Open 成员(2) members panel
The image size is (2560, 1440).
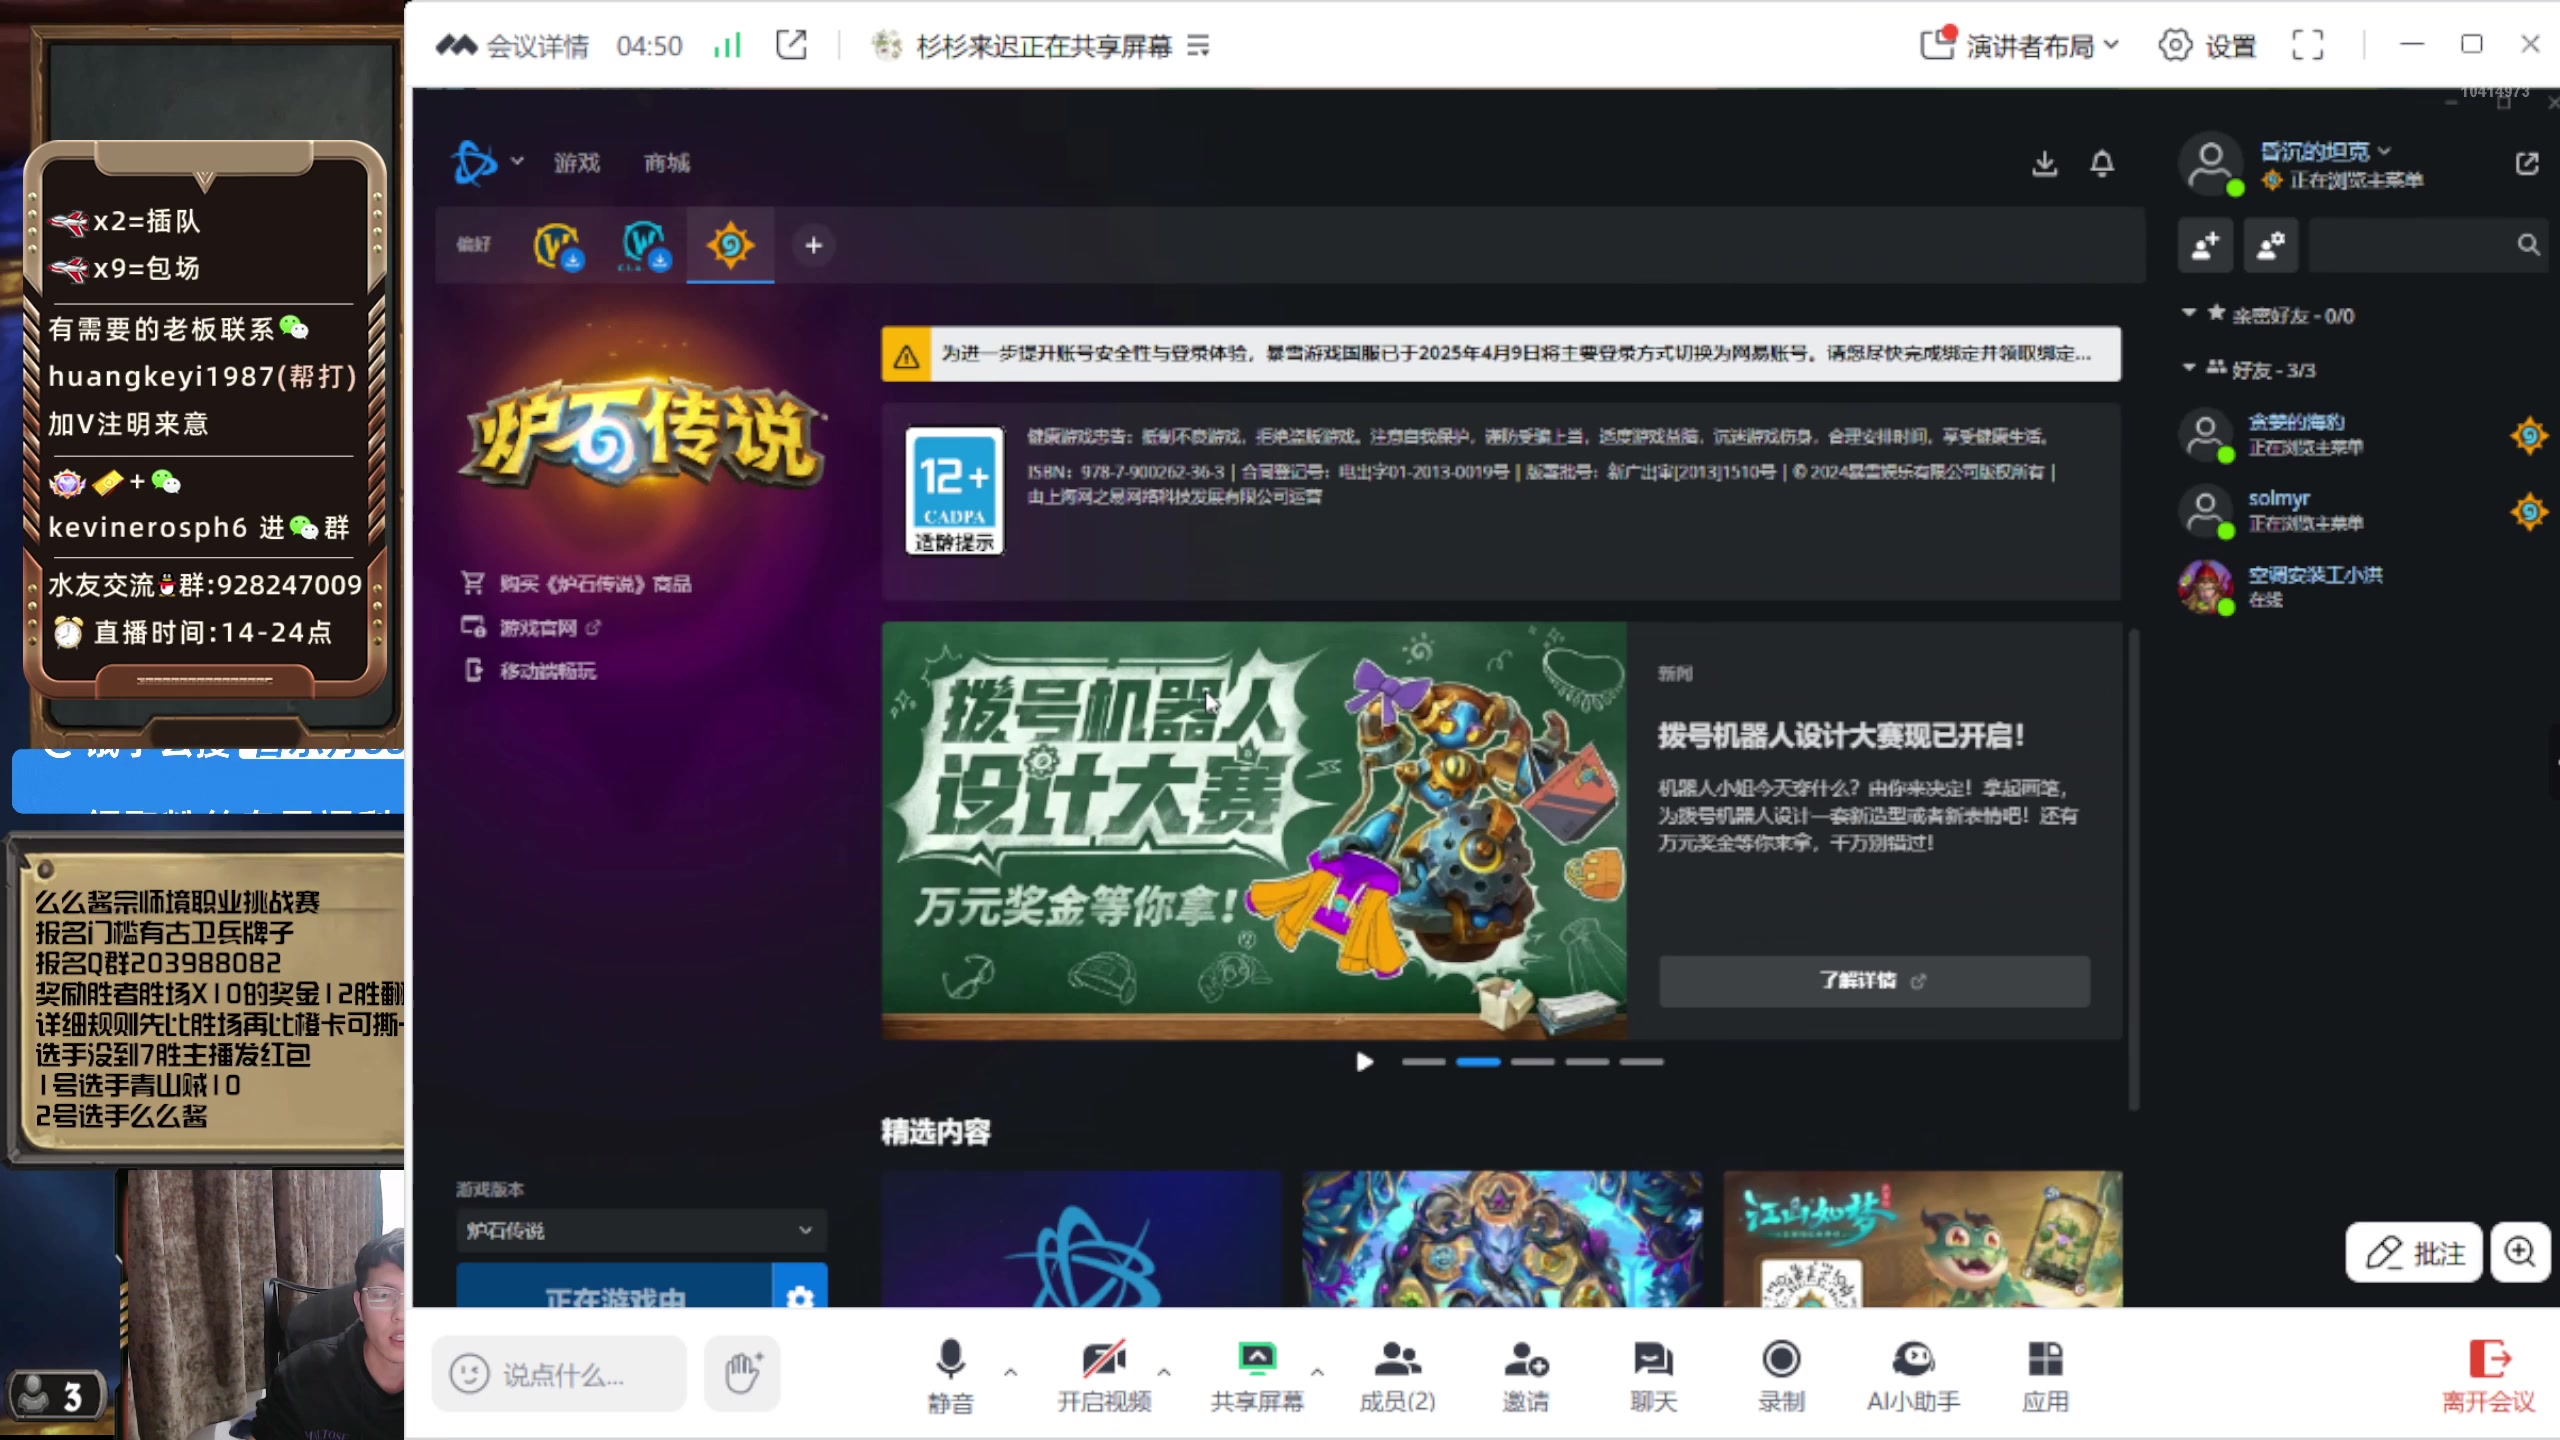coord(1397,1376)
